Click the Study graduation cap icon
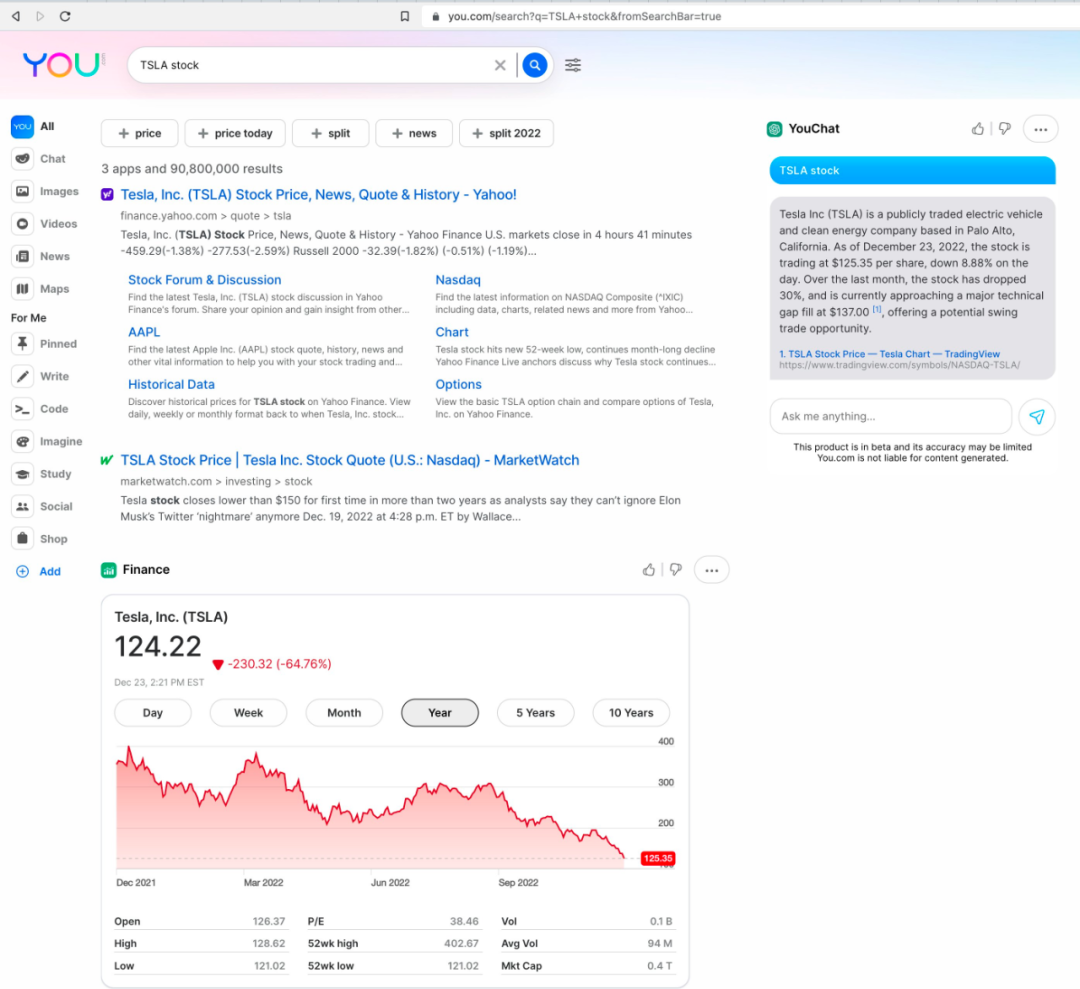The width and height of the screenshot is (1080, 989). [x=22, y=473]
